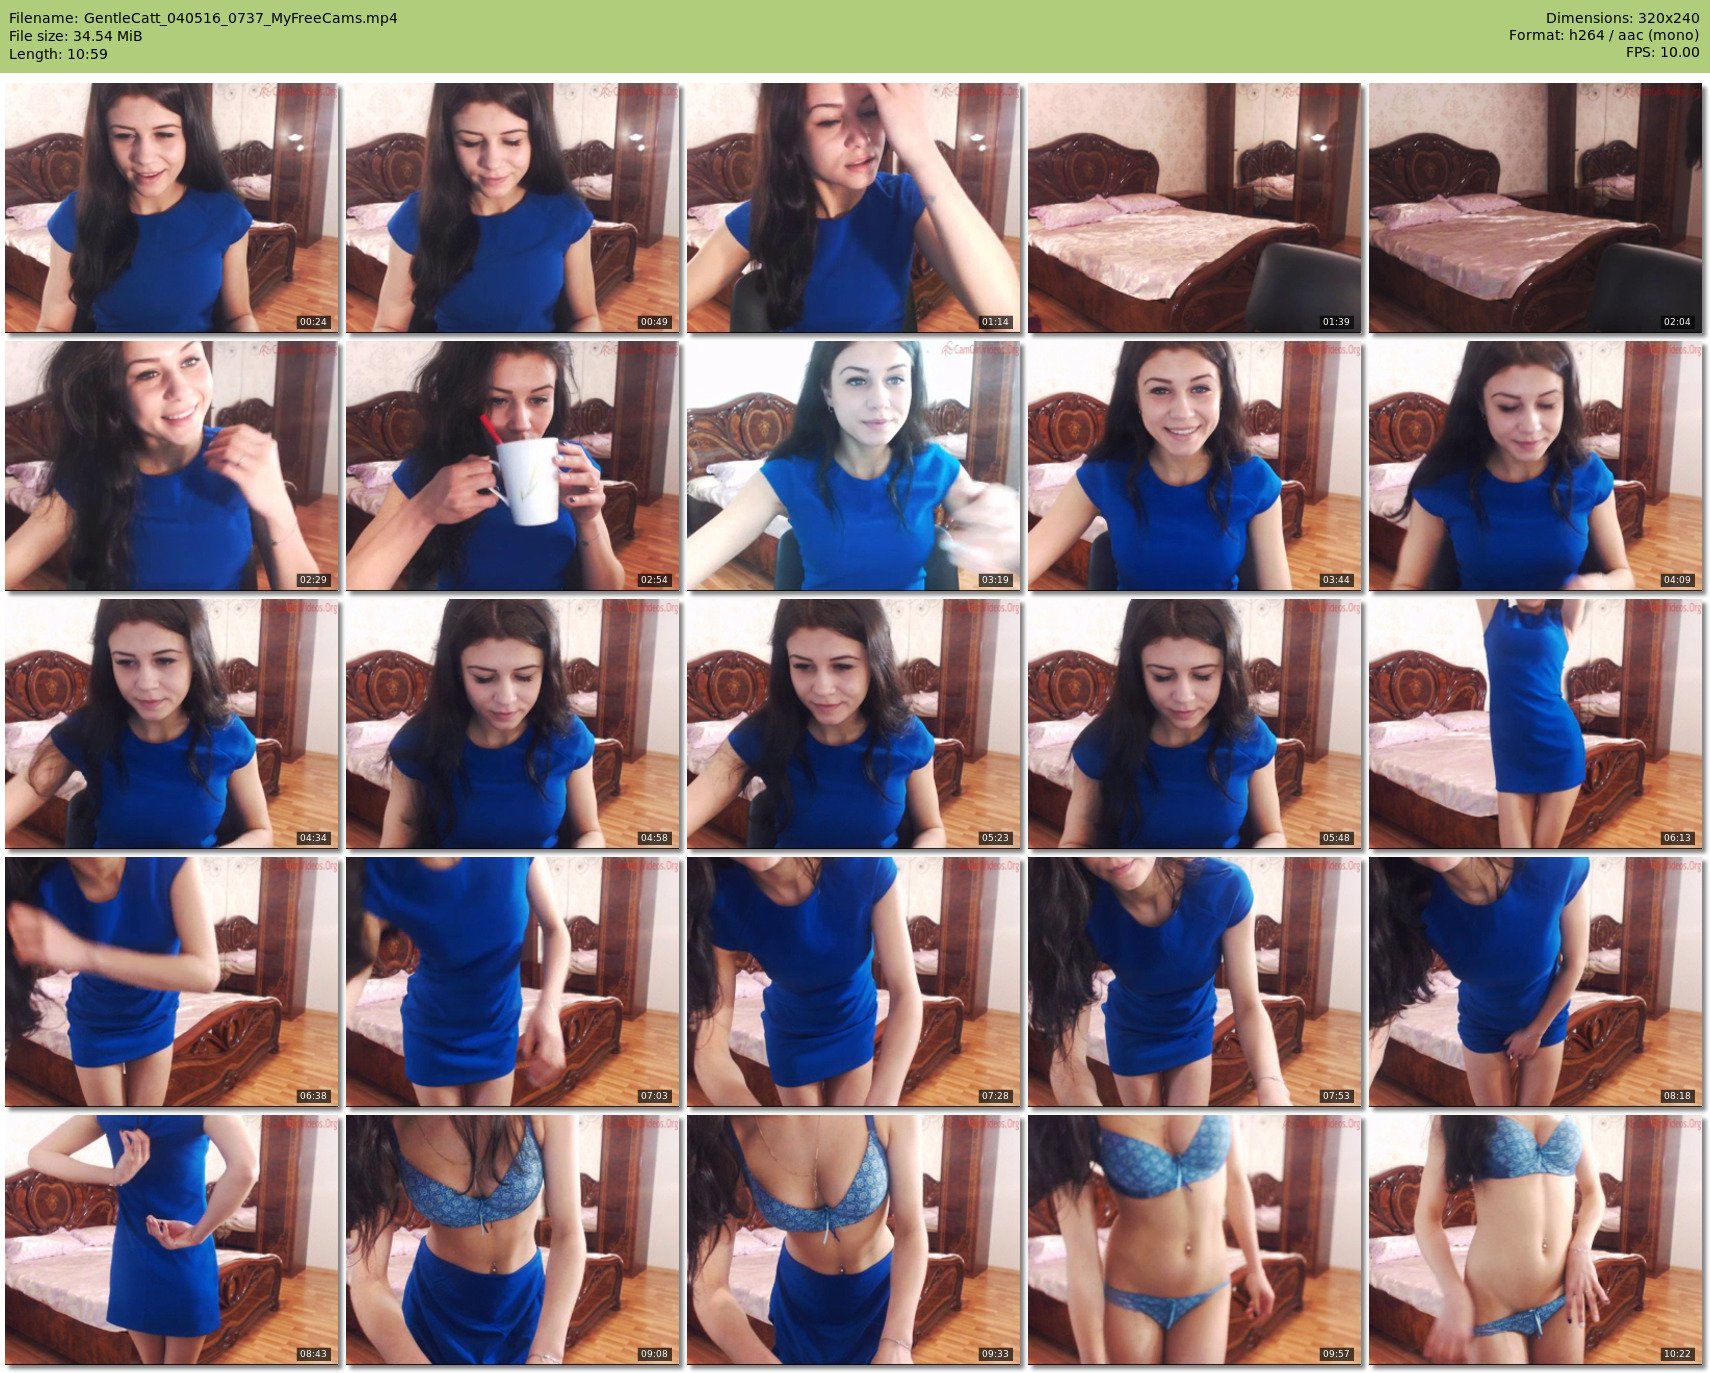The image size is (1710, 1373).
Task: Open the thumbnail stamped 00:24
Action: (x=172, y=208)
